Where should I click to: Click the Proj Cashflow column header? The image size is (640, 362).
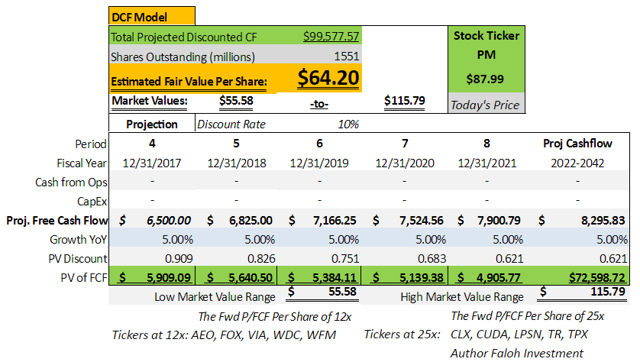[577, 144]
